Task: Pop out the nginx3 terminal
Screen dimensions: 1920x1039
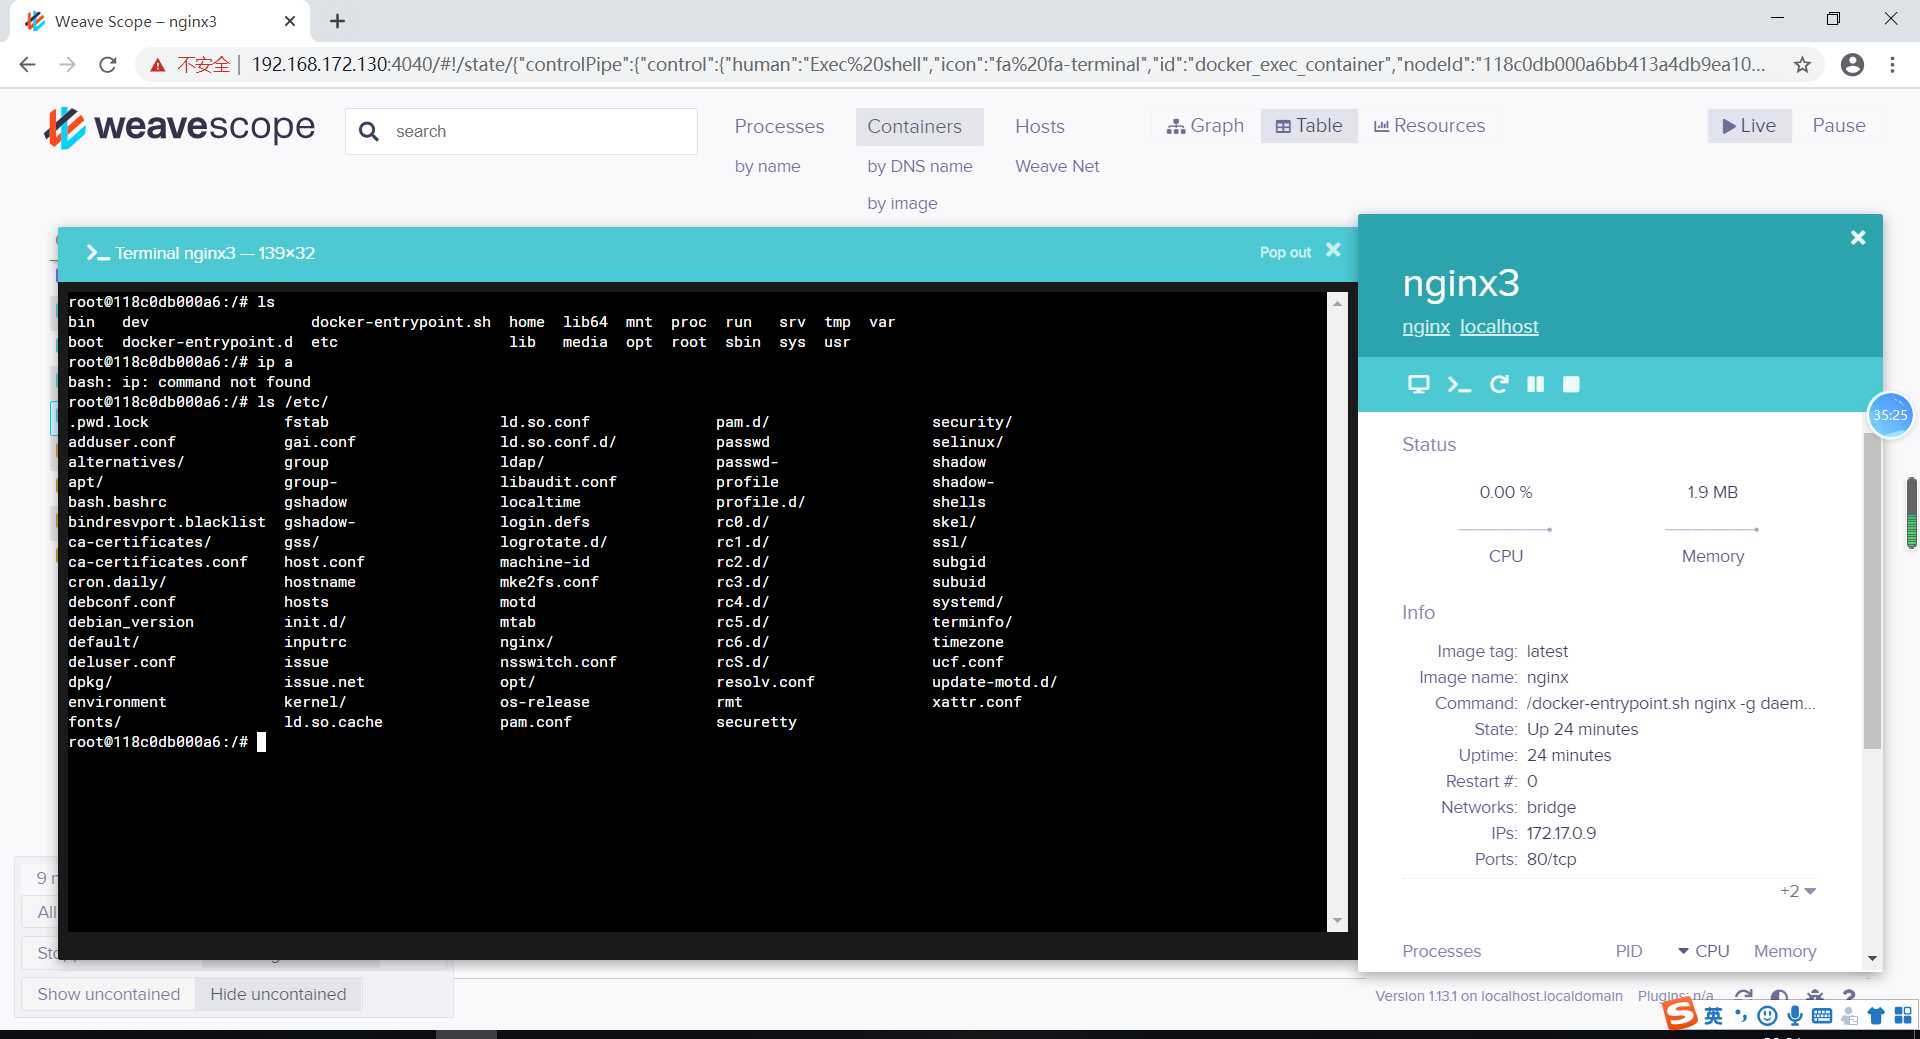Action: pyautogui.click(x=1285, y=252)
